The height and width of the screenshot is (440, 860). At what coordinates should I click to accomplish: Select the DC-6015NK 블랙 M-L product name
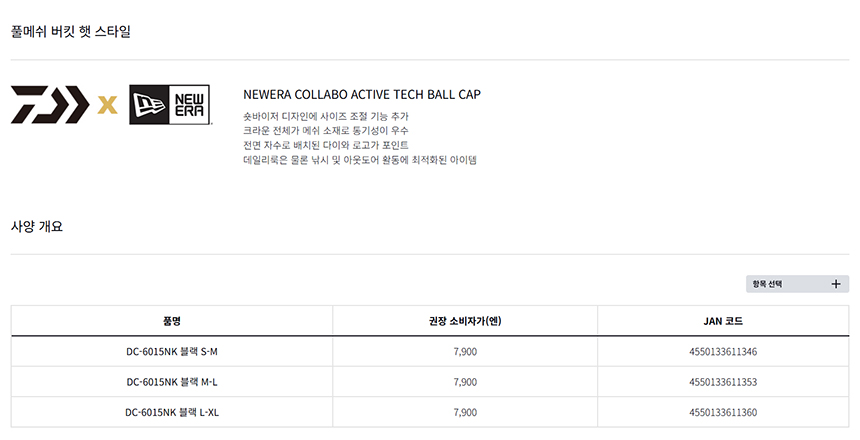point(172,382)
